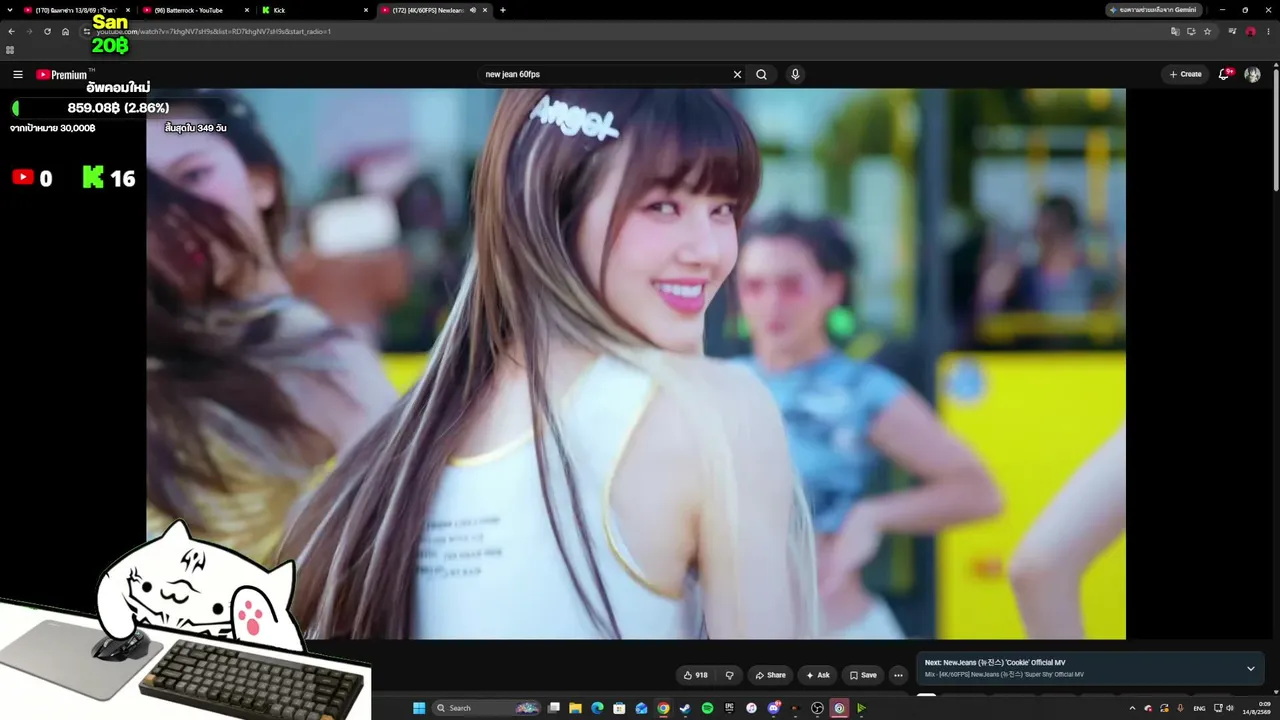Open Chrome three-dot menu

1267,32
